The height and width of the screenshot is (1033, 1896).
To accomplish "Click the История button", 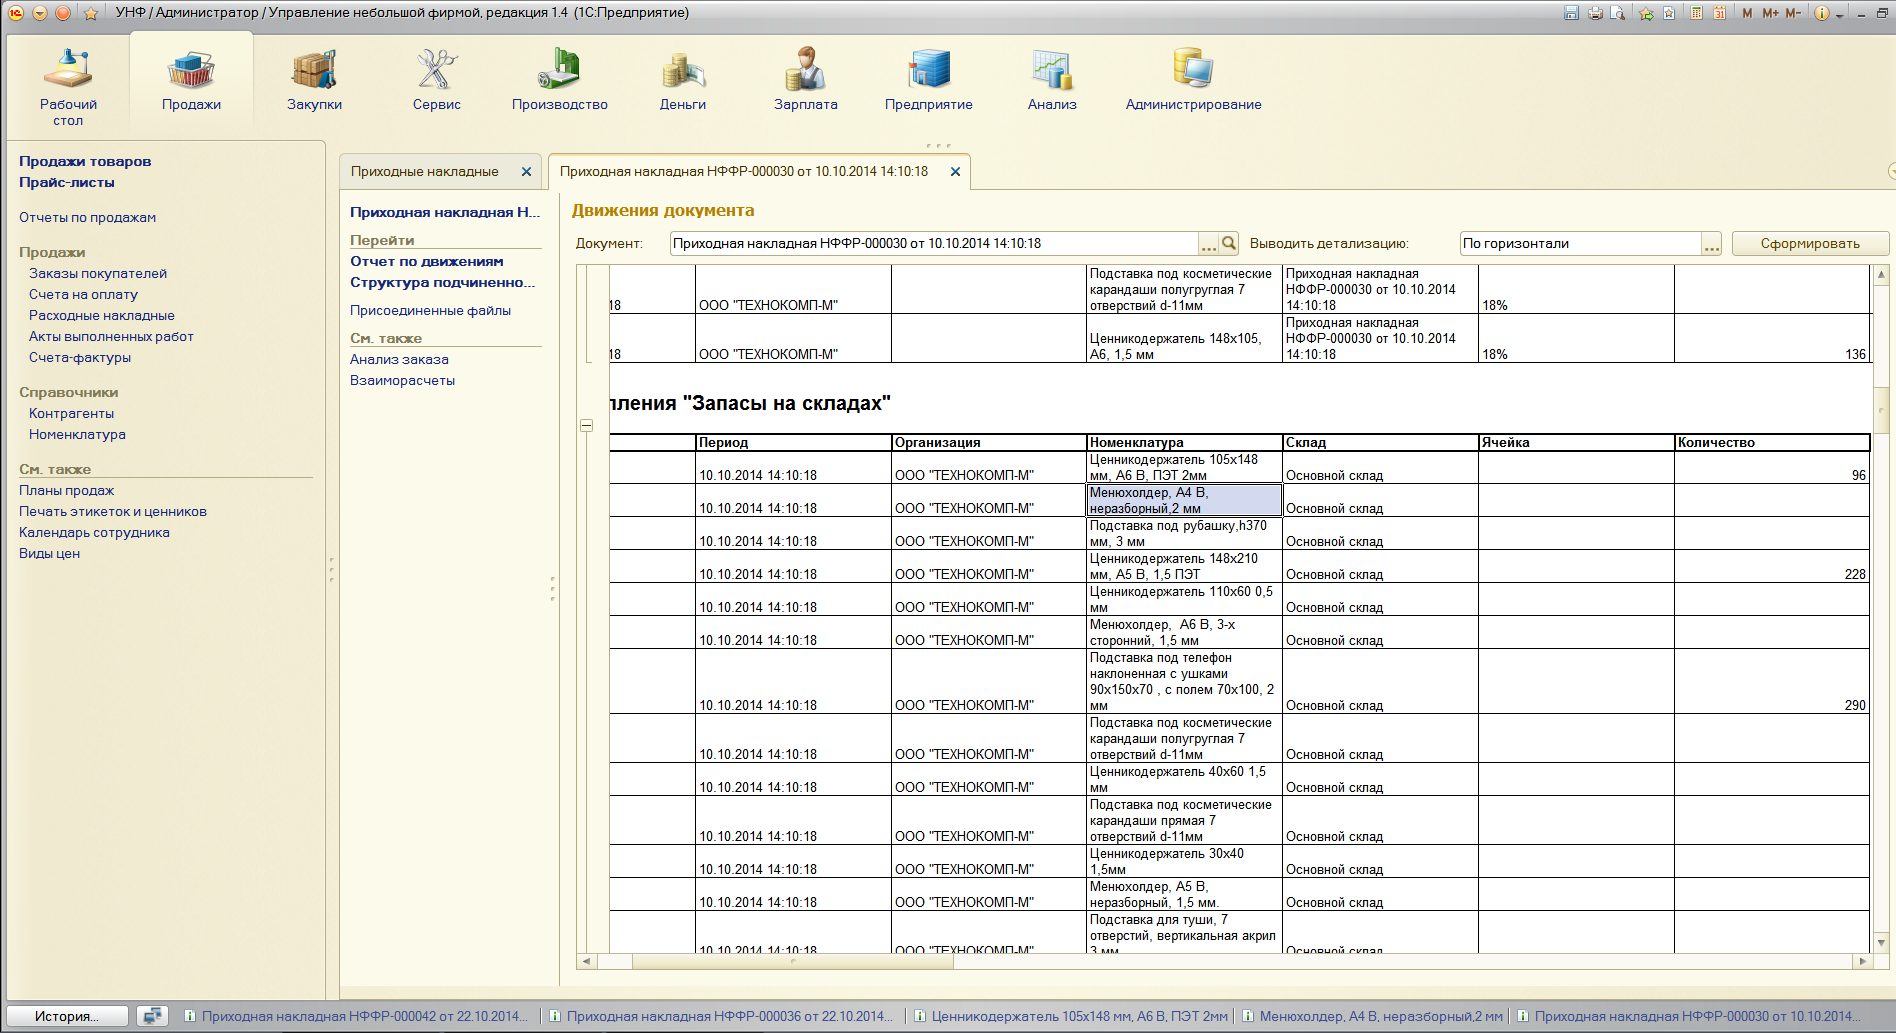I will click(67, 1016).
